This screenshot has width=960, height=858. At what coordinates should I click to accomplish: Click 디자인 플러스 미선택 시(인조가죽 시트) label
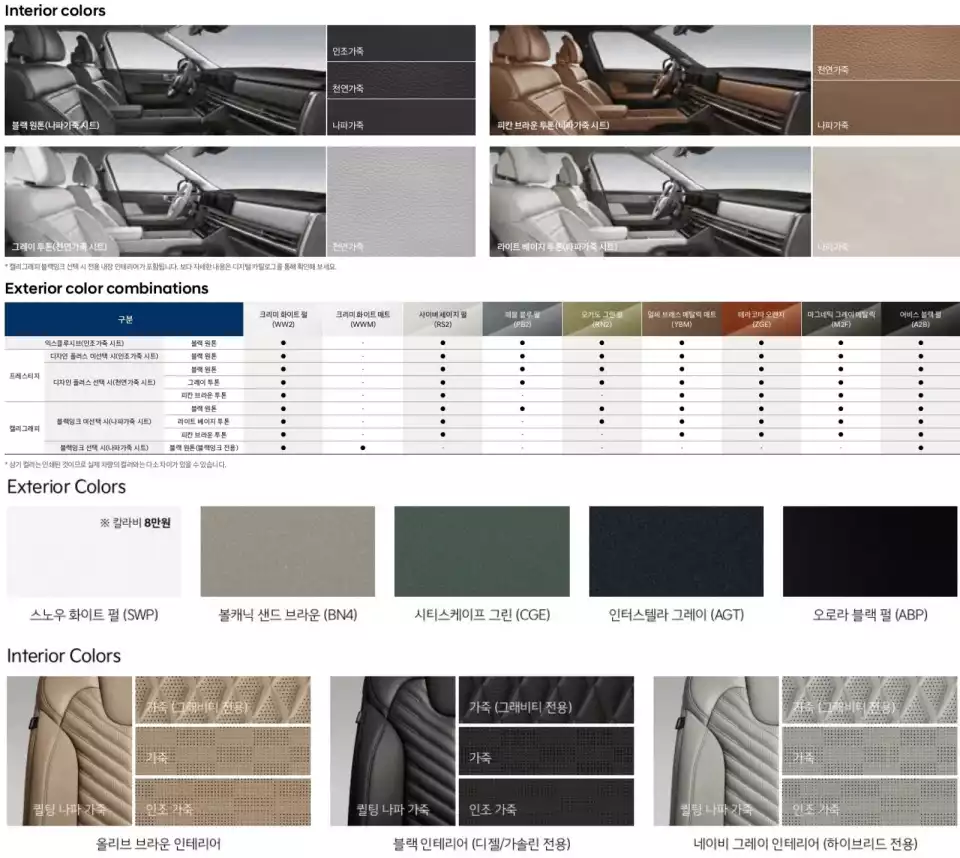click(104, 356)
